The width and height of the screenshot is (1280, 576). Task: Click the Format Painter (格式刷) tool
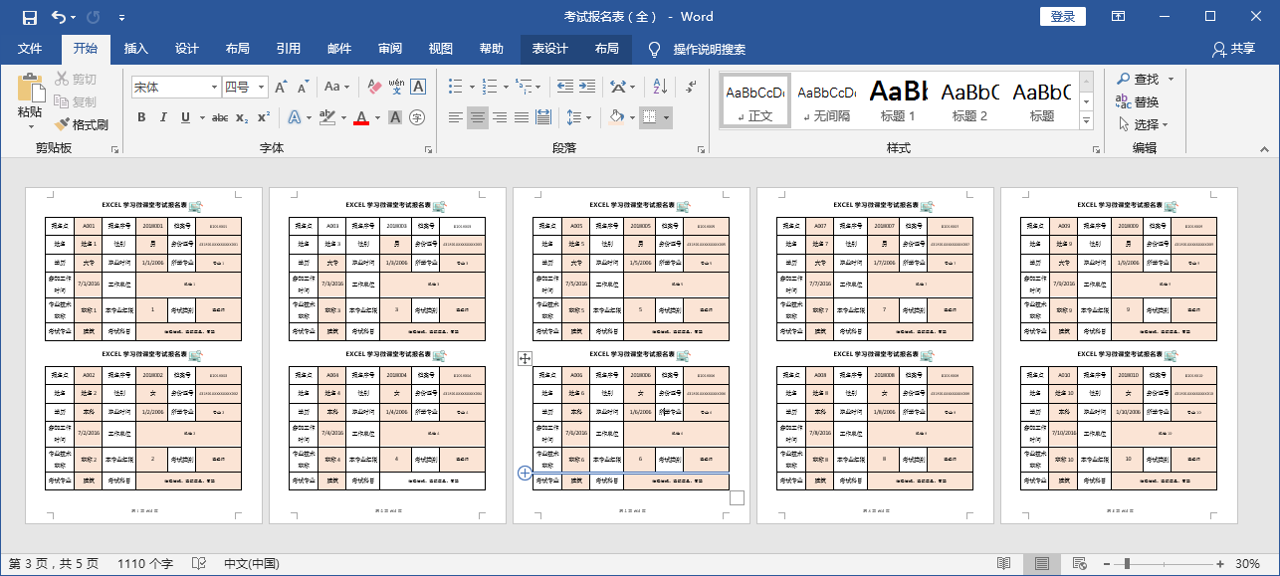(81, 125)
